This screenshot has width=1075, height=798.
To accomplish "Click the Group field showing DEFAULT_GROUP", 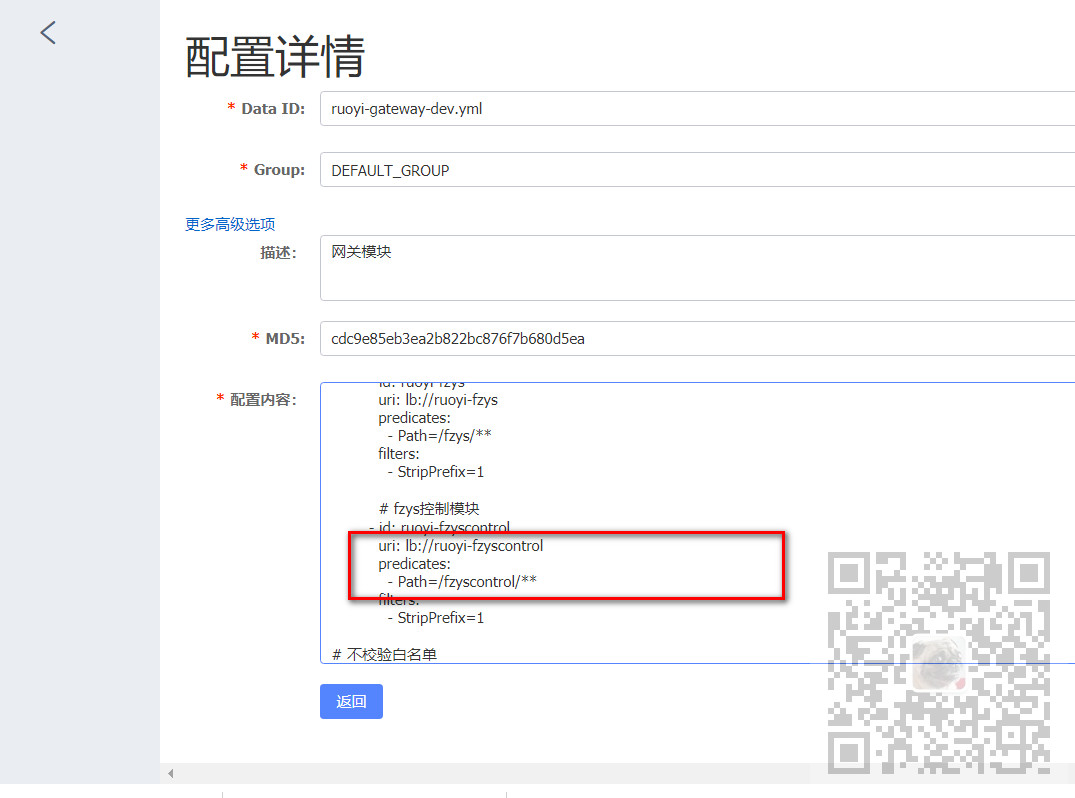I will 697,170.
